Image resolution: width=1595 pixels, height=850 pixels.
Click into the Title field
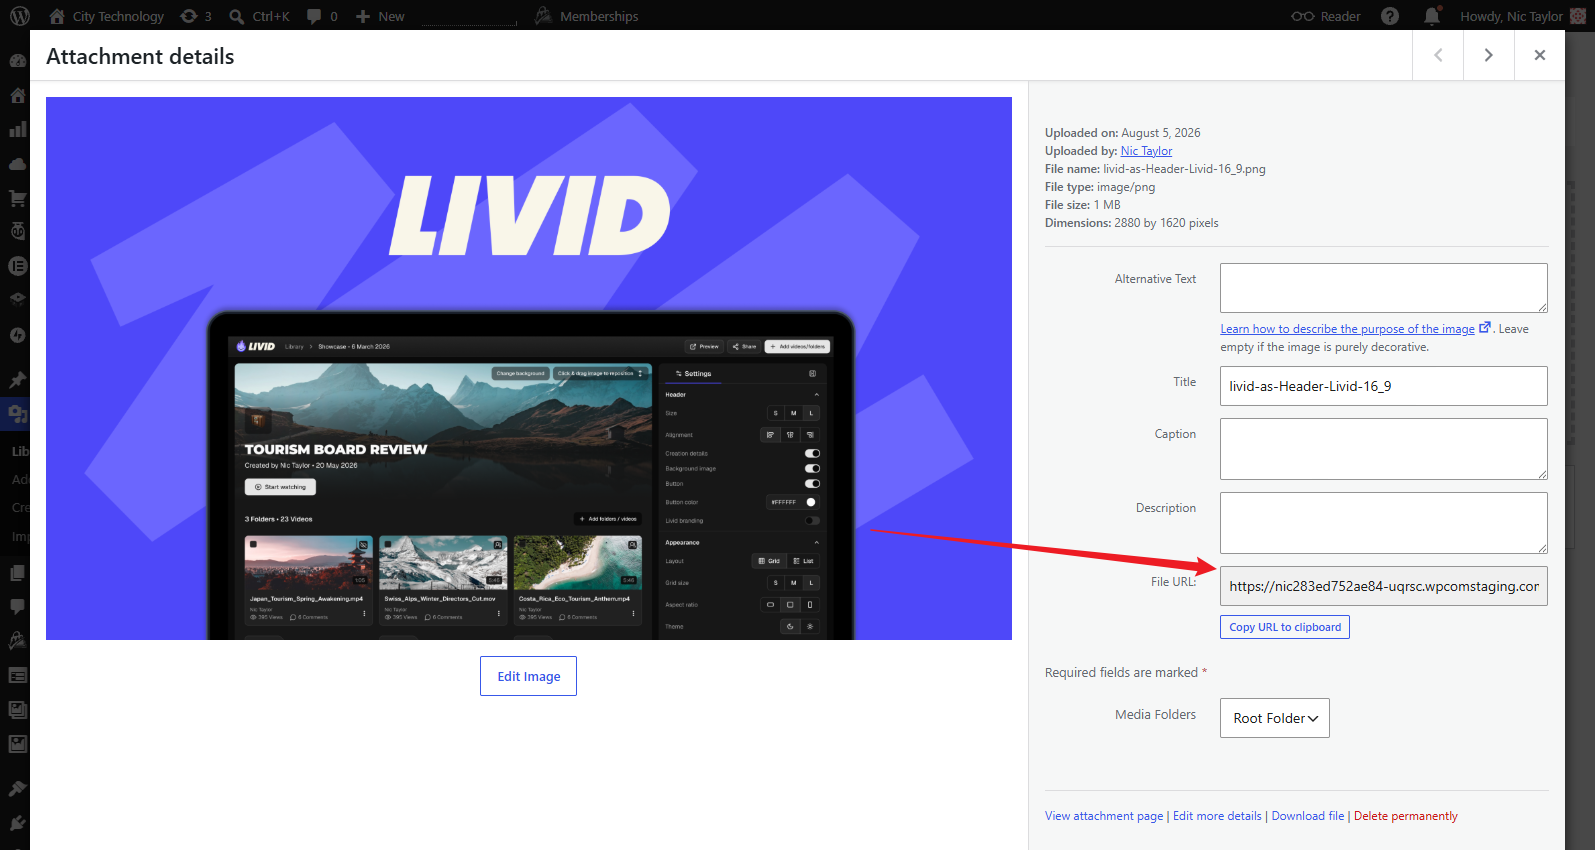pyautogui.click(x=1383, y=386)
